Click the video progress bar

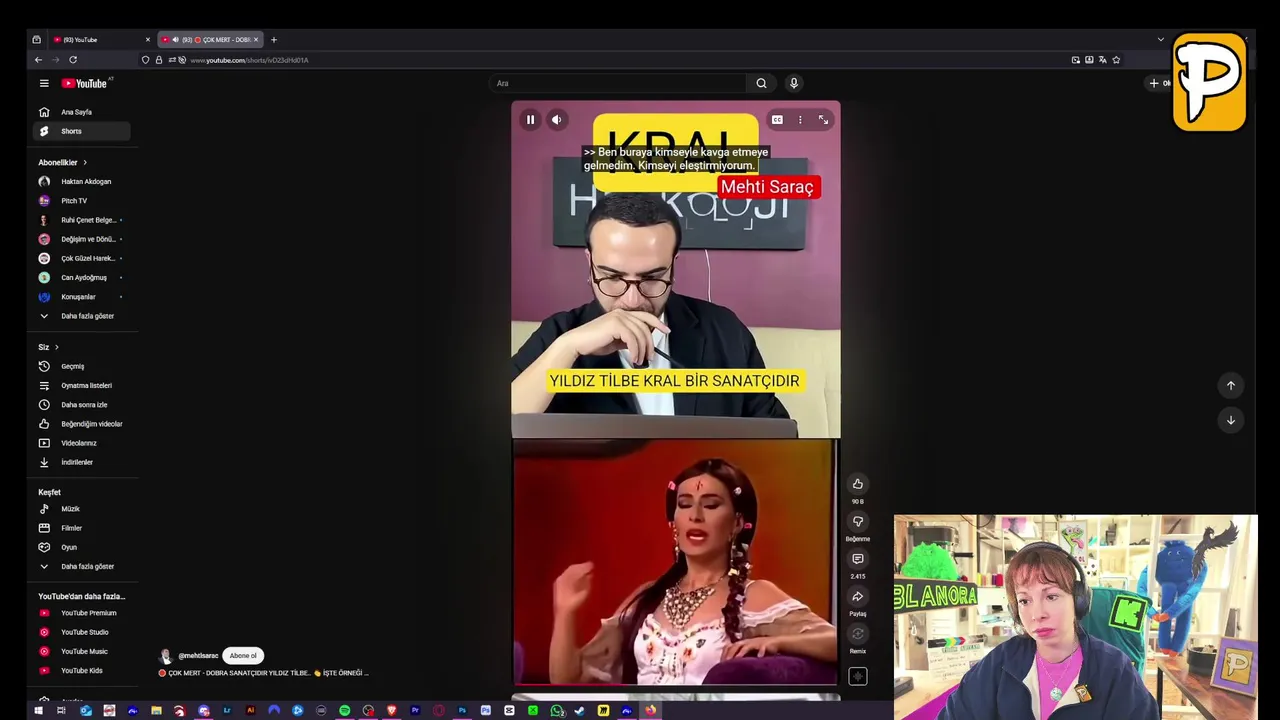pyautogui.click(x=676, y=685)
